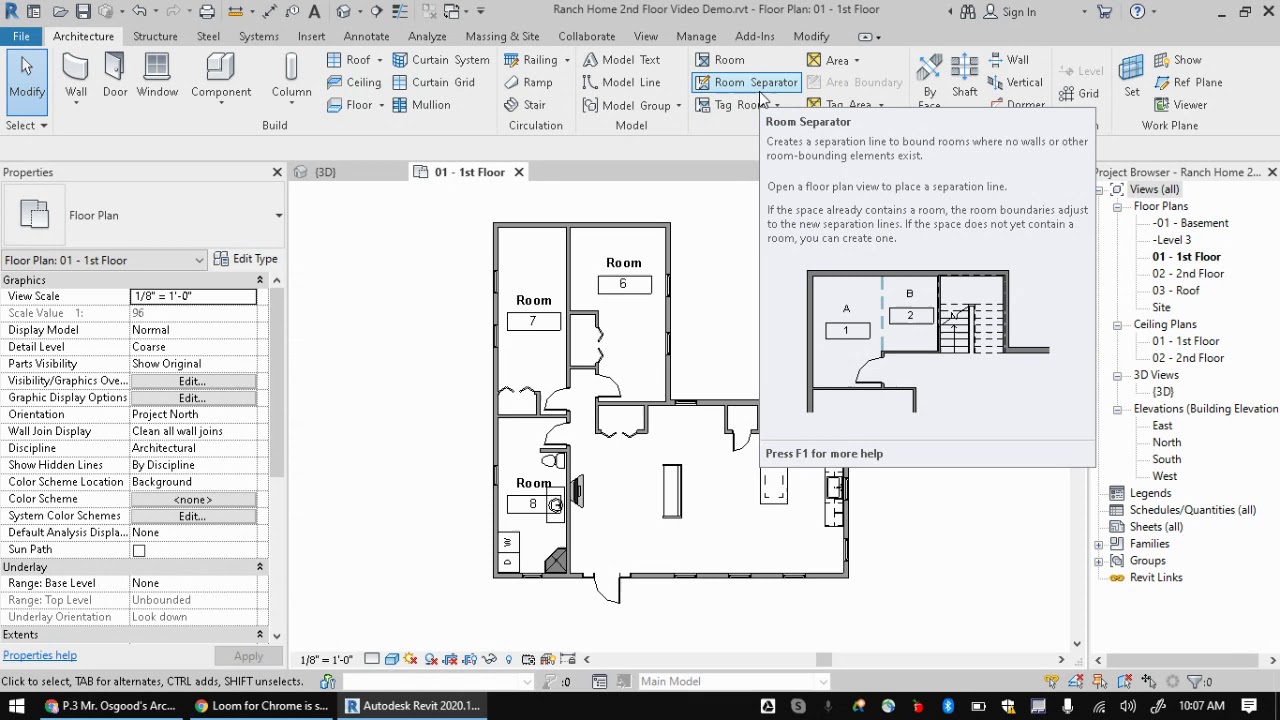Click the View Scale input field
Image resolution: width=1280 pixels, height=720 pixels.
(x=193, y=297)
